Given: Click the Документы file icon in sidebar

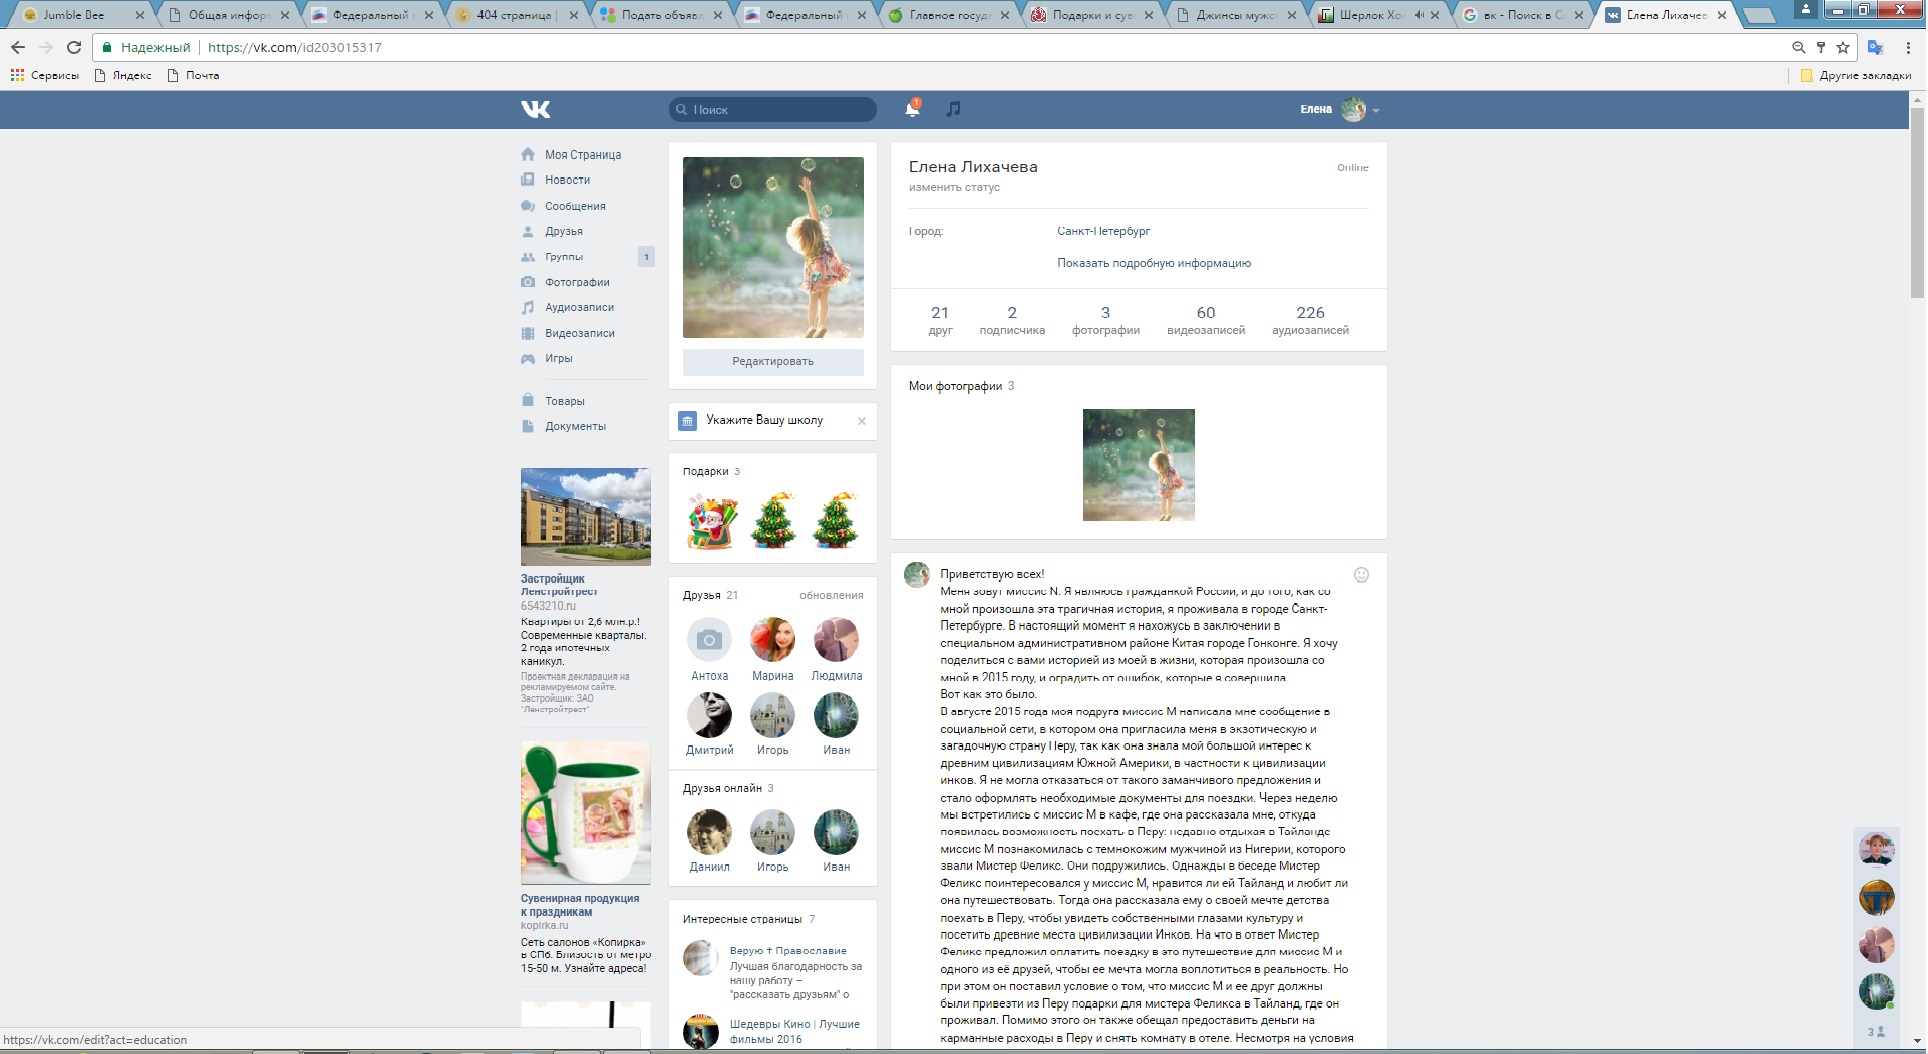Looking at the screenshot, I should (528, 426).
